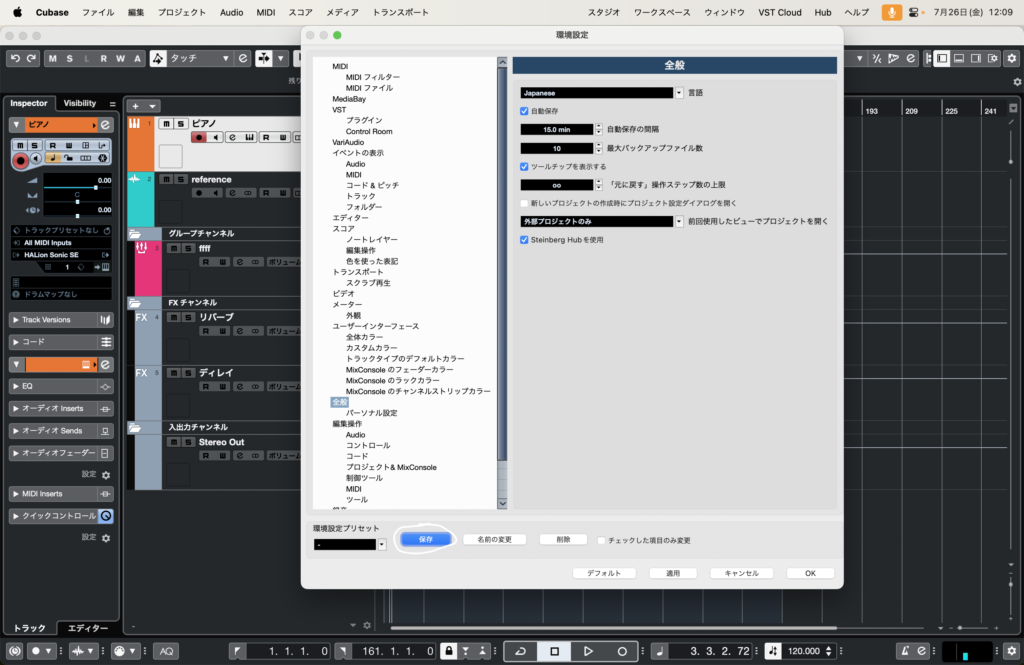Click the 保存 preset button
This screenshot has width=1024, height=665.
[x=425, y=539]
